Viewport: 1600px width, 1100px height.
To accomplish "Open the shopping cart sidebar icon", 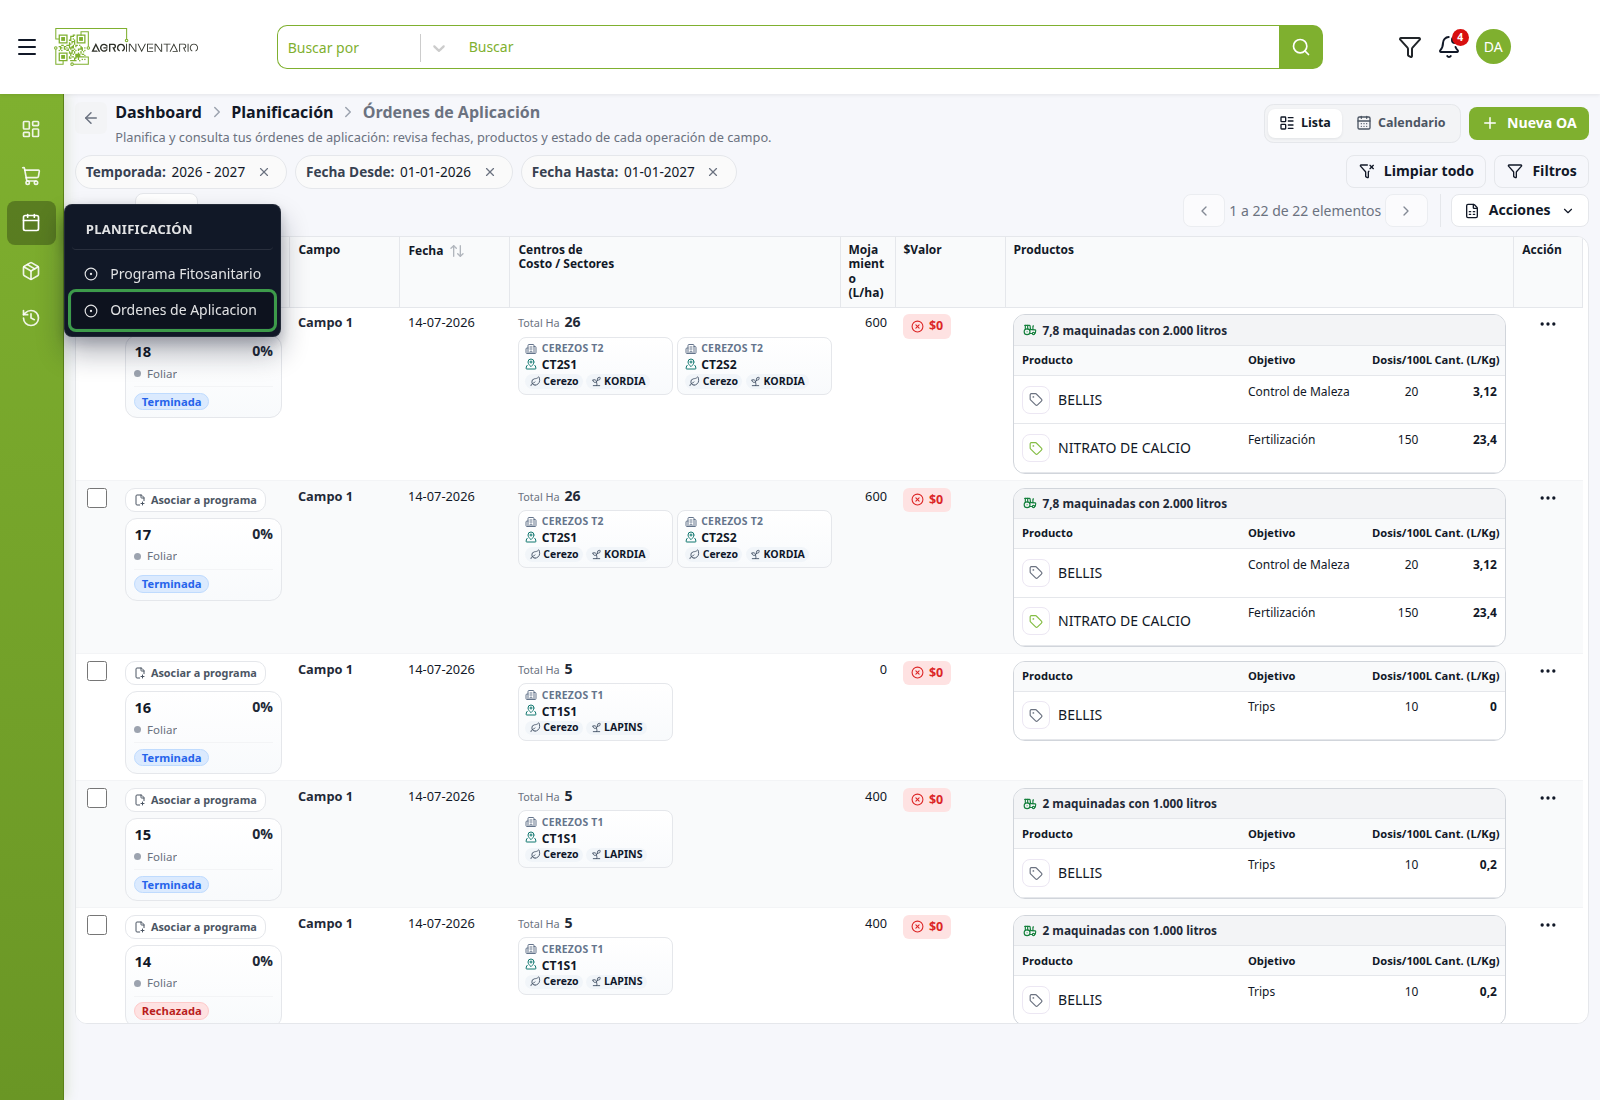I will [x=31, y=176].
